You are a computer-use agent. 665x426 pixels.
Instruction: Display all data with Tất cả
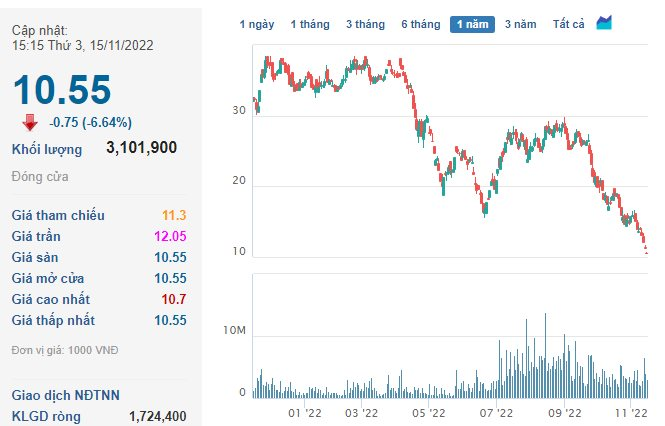(569, 24)
